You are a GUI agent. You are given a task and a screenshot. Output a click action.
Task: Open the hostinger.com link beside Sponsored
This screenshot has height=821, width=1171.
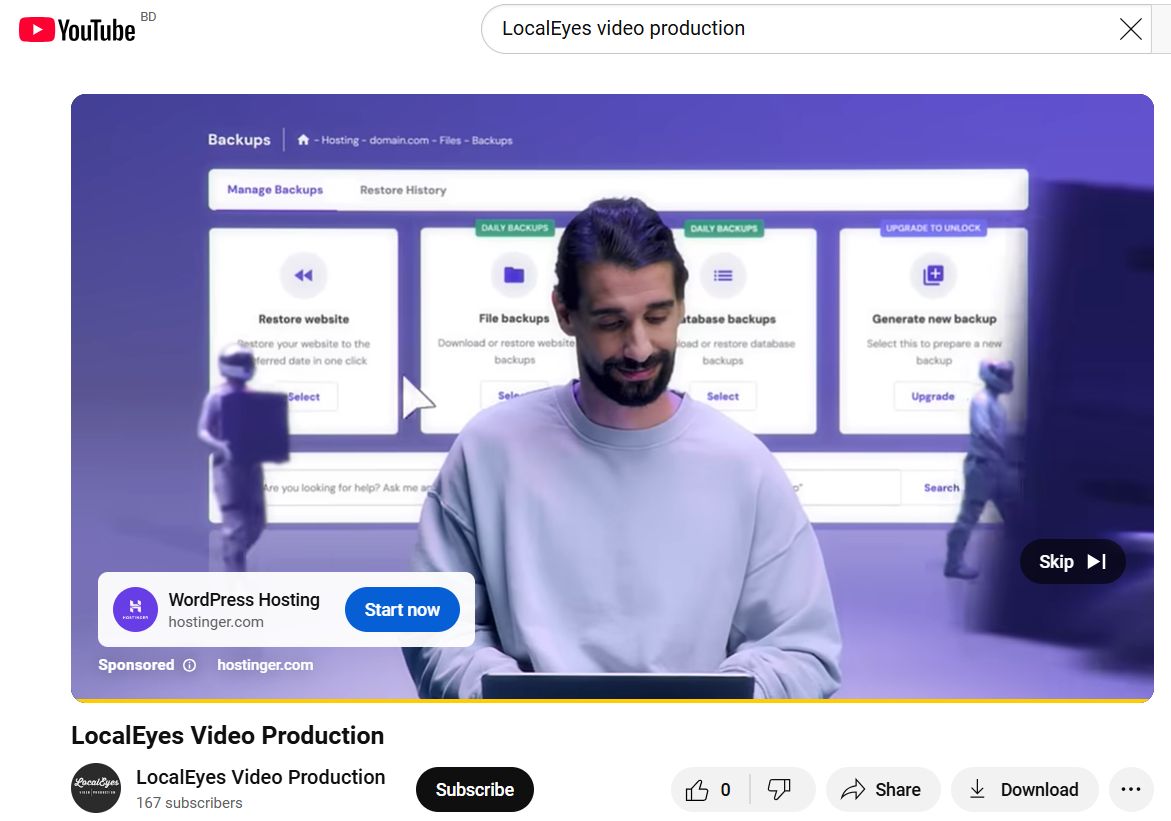tap(265, 665)
